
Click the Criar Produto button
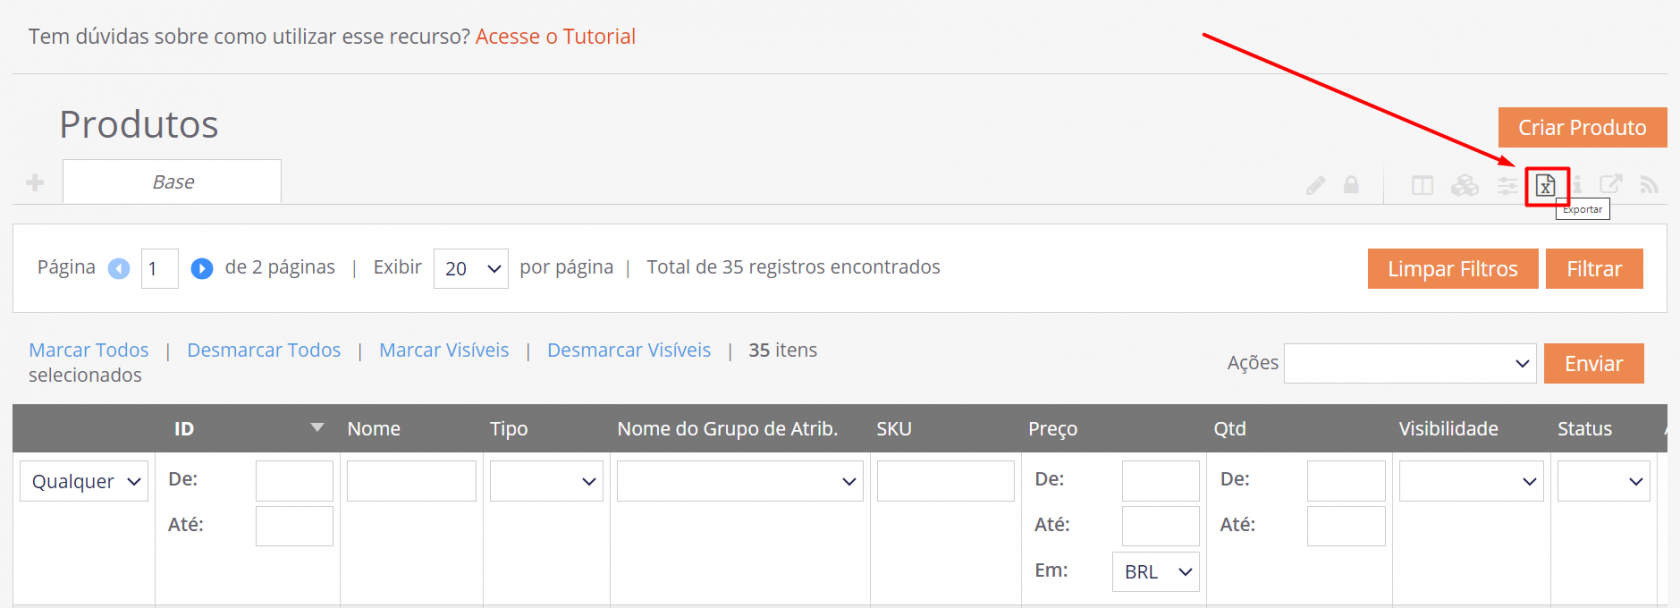1582,128
